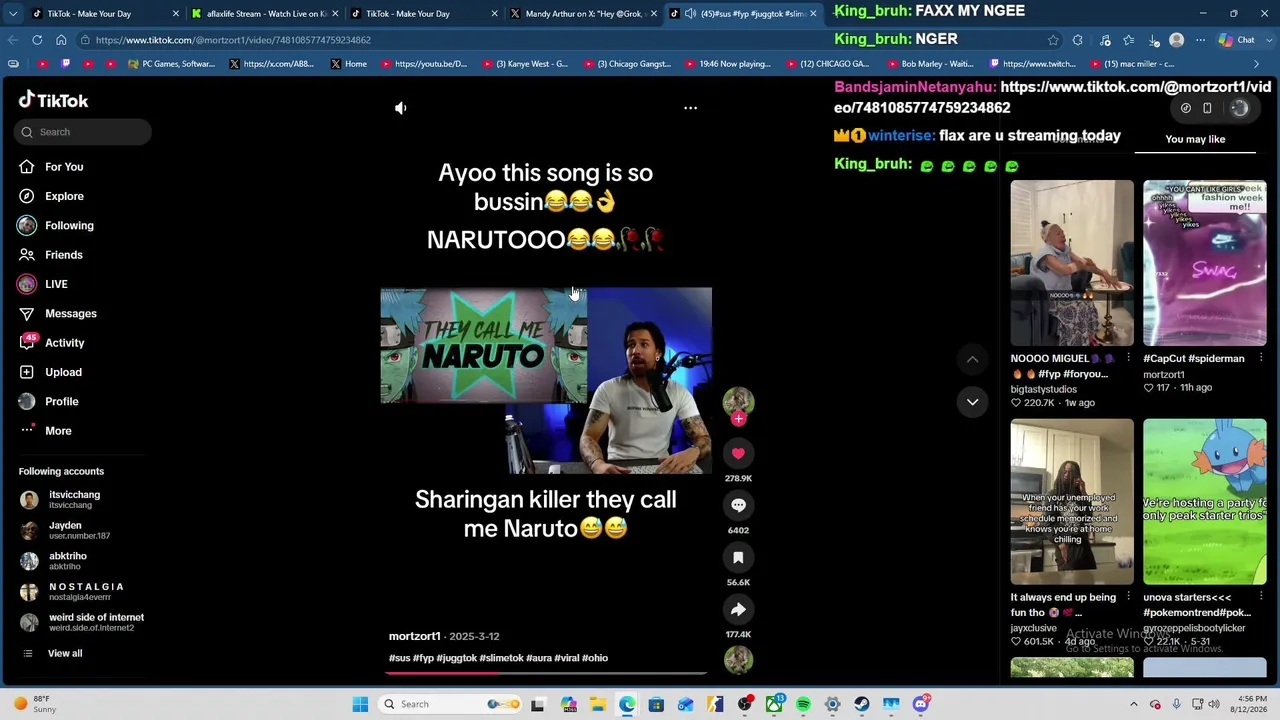The image size is (1280, 720).
Task: Reload the page in the browser
Action: 37,40
